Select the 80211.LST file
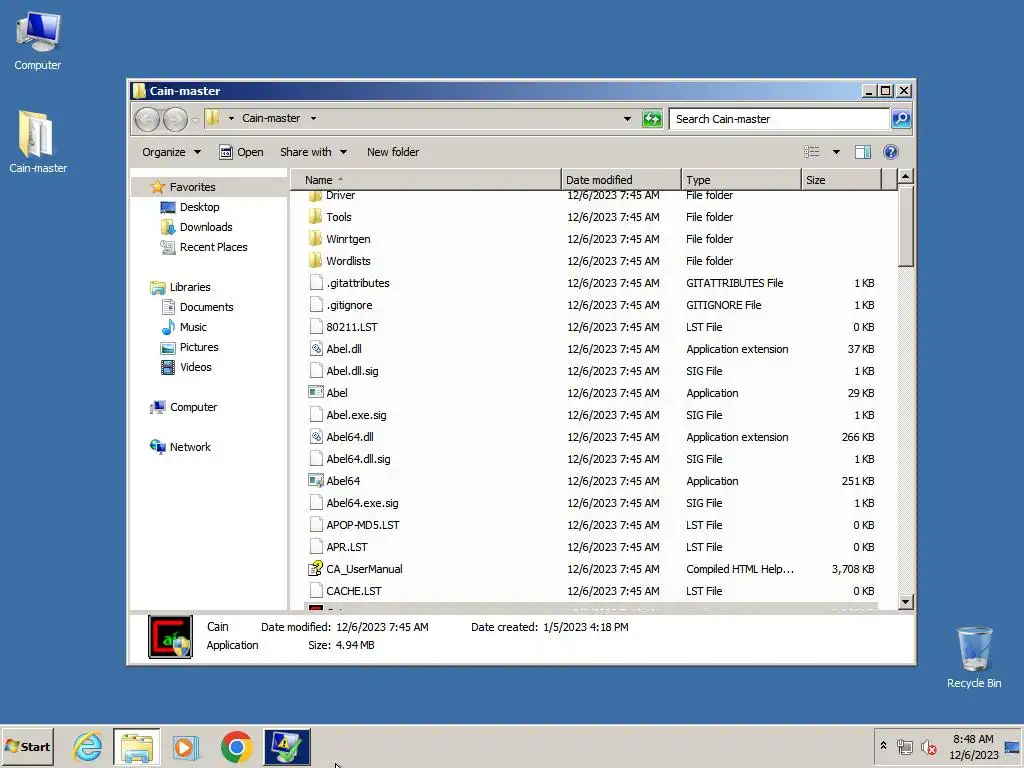 tap(343, 327)
